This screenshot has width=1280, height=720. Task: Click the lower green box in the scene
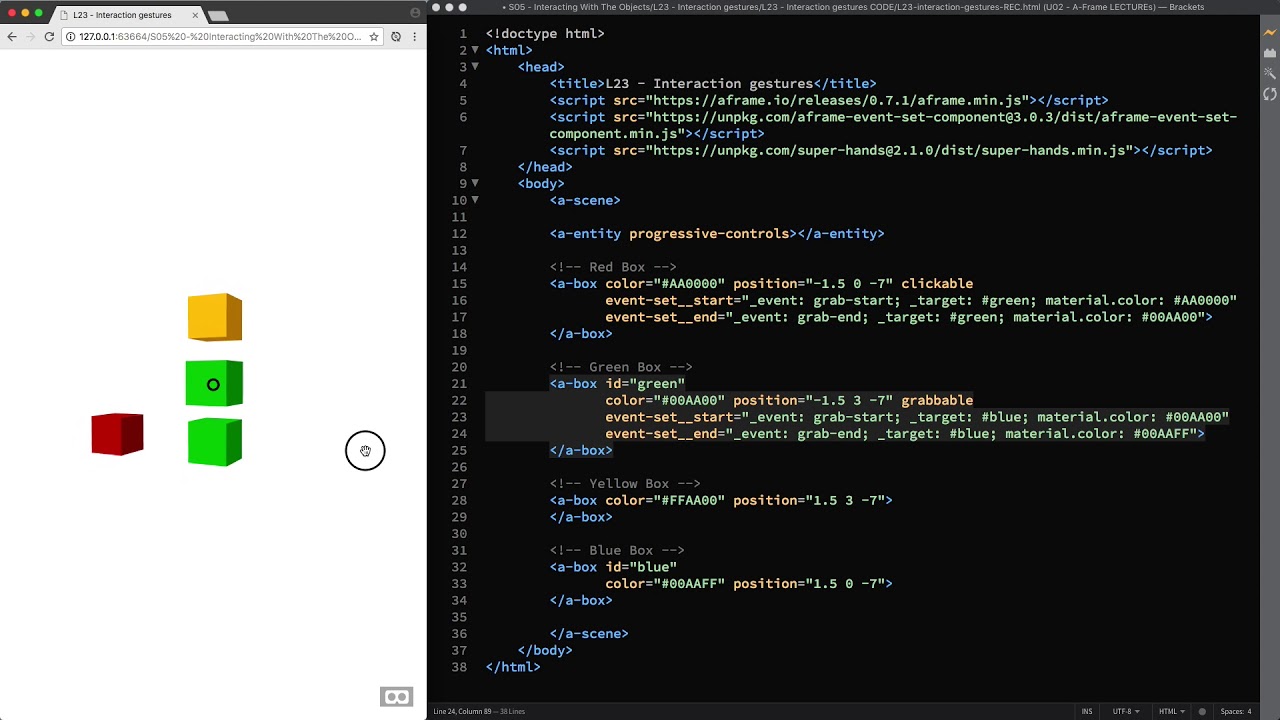point(215,442)
